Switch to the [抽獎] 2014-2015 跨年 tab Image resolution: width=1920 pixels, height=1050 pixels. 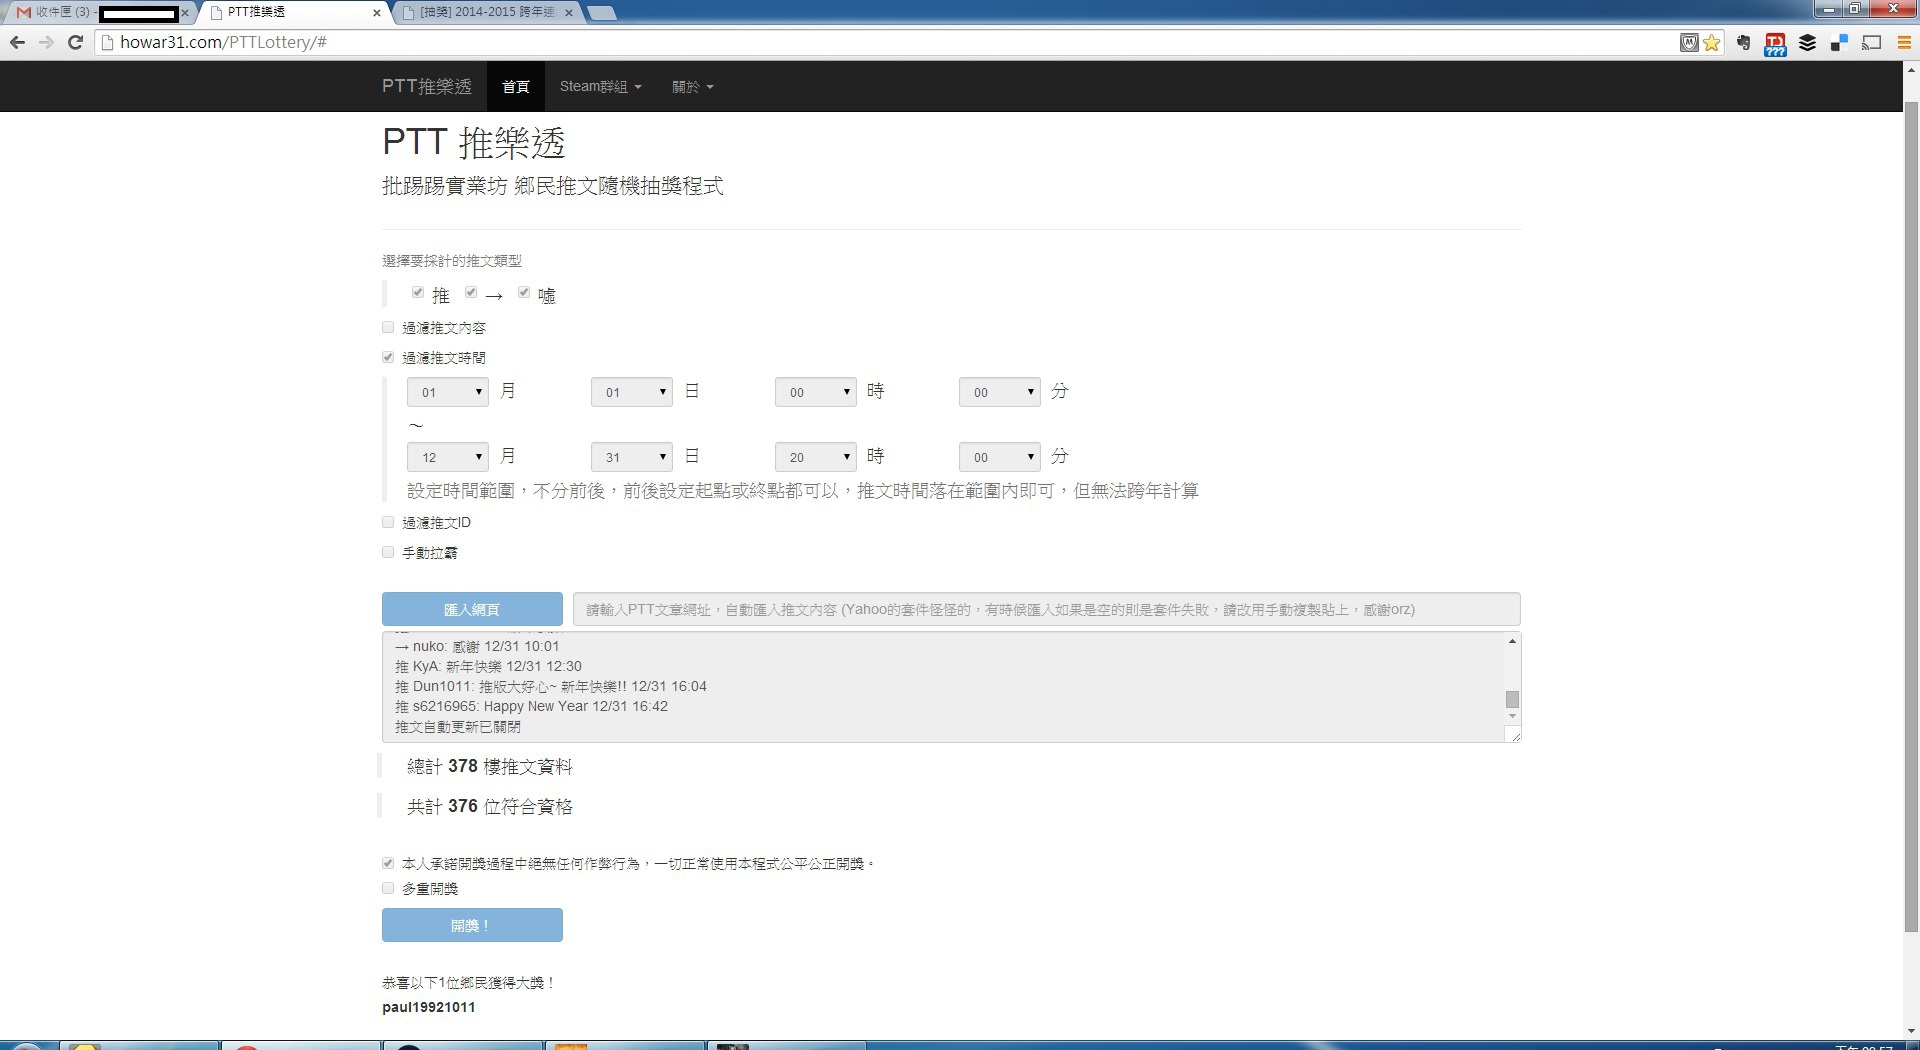tap(487, 12)
